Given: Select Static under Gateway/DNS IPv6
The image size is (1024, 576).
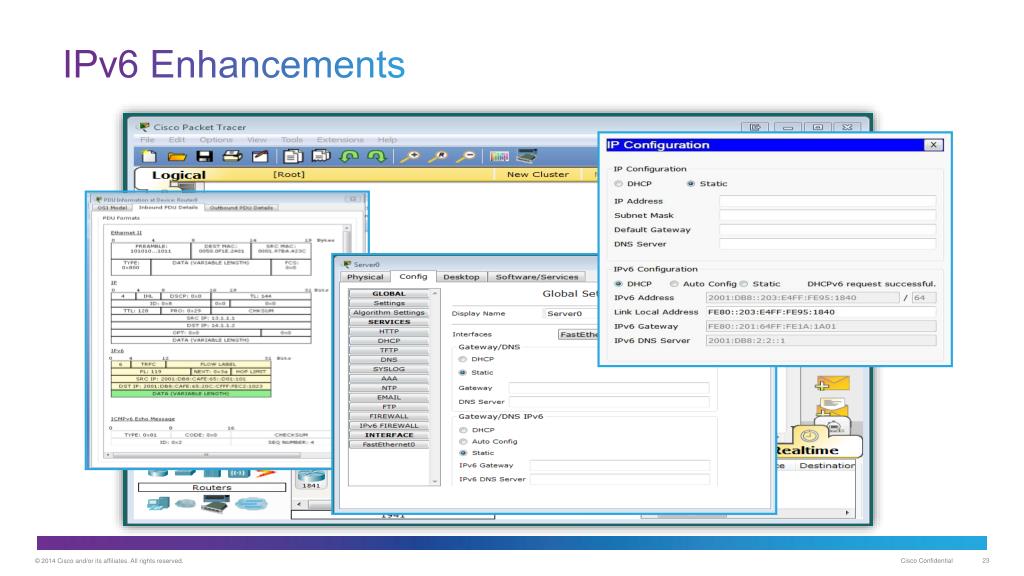Looking at the screenshot, I should [463, 453].
